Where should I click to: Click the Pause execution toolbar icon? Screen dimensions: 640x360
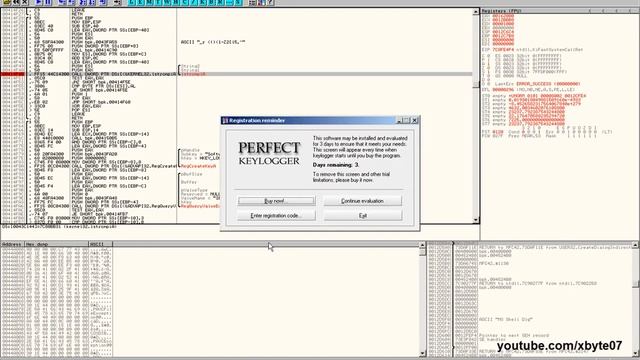pos(48,2)
